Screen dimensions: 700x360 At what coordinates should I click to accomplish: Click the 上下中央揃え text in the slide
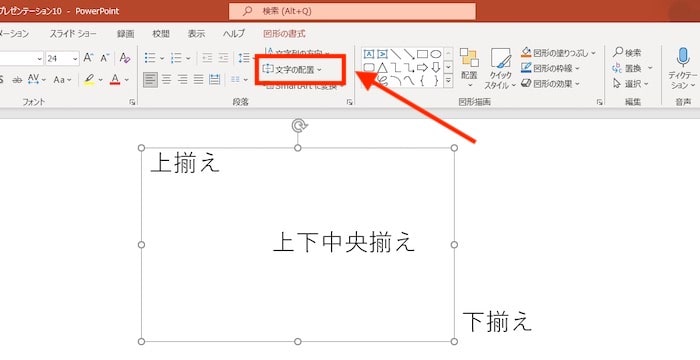(x=344, y=242)
